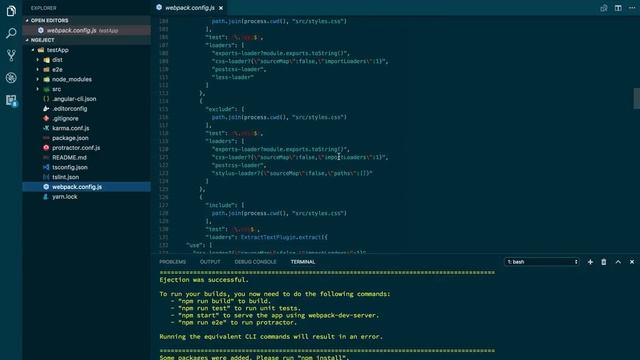Click the "npm start" terminal line
This screenshot has height=360, width=640.
coord(275,316)
